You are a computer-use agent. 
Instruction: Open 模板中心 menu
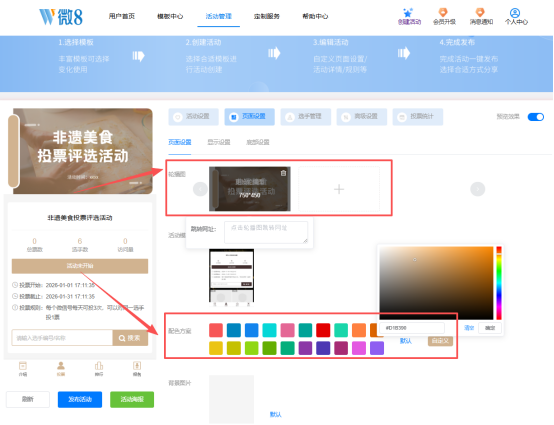170,16
